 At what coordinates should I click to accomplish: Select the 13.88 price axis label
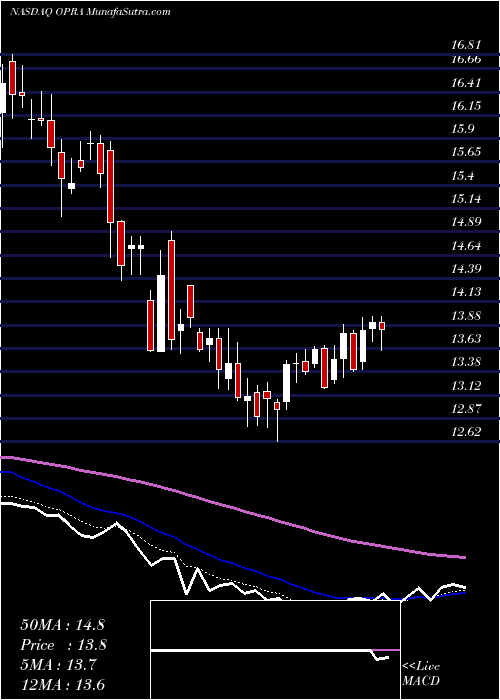coord(466,316)
